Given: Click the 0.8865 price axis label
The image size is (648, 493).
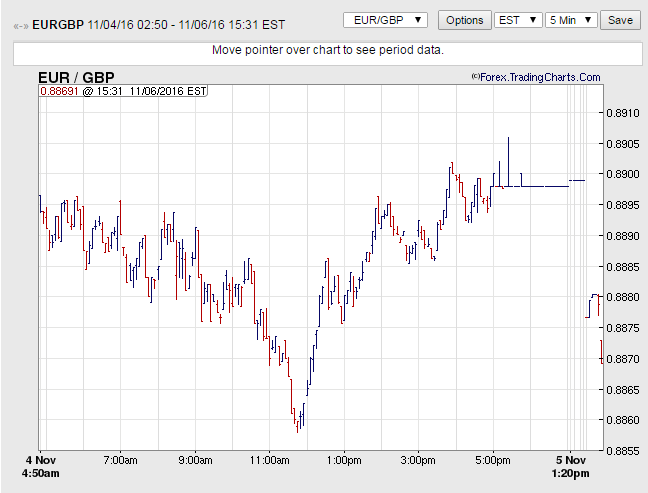Looking at the screenshot, I should 622,390.
